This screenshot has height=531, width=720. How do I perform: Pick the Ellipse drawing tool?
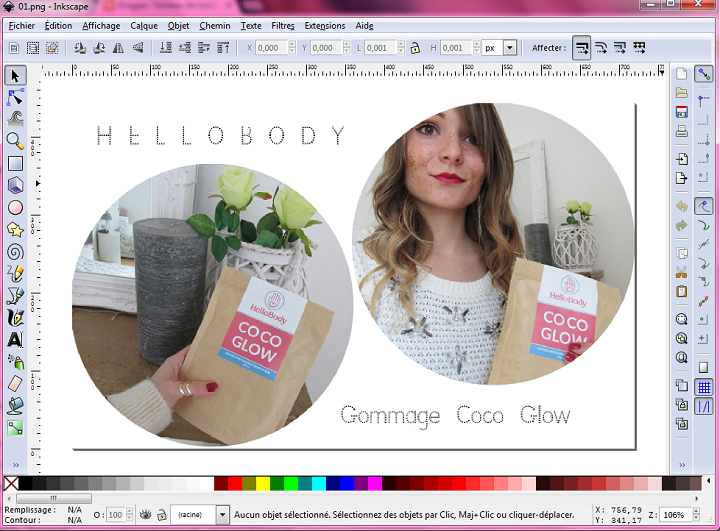[15, 207]
